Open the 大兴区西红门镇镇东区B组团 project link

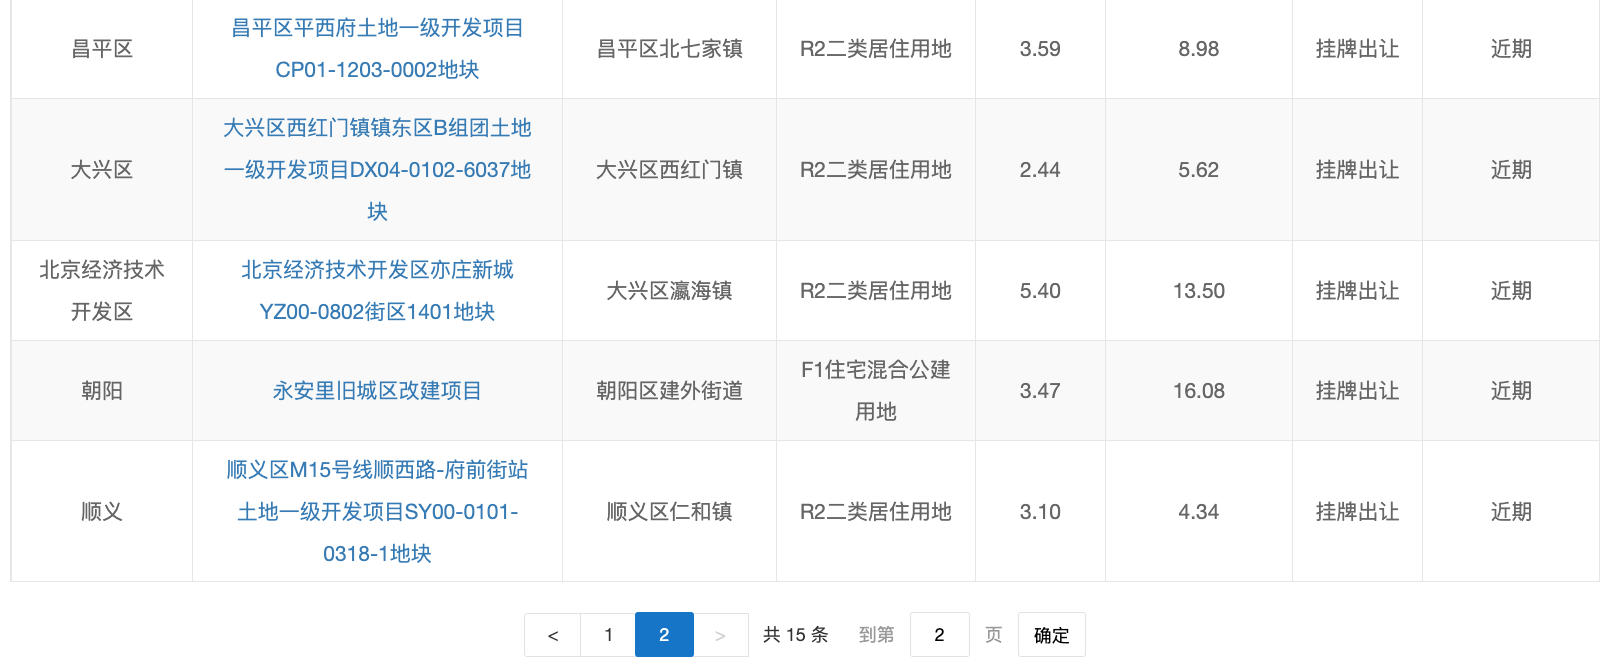pyautogui.click(x=377, y=169)
